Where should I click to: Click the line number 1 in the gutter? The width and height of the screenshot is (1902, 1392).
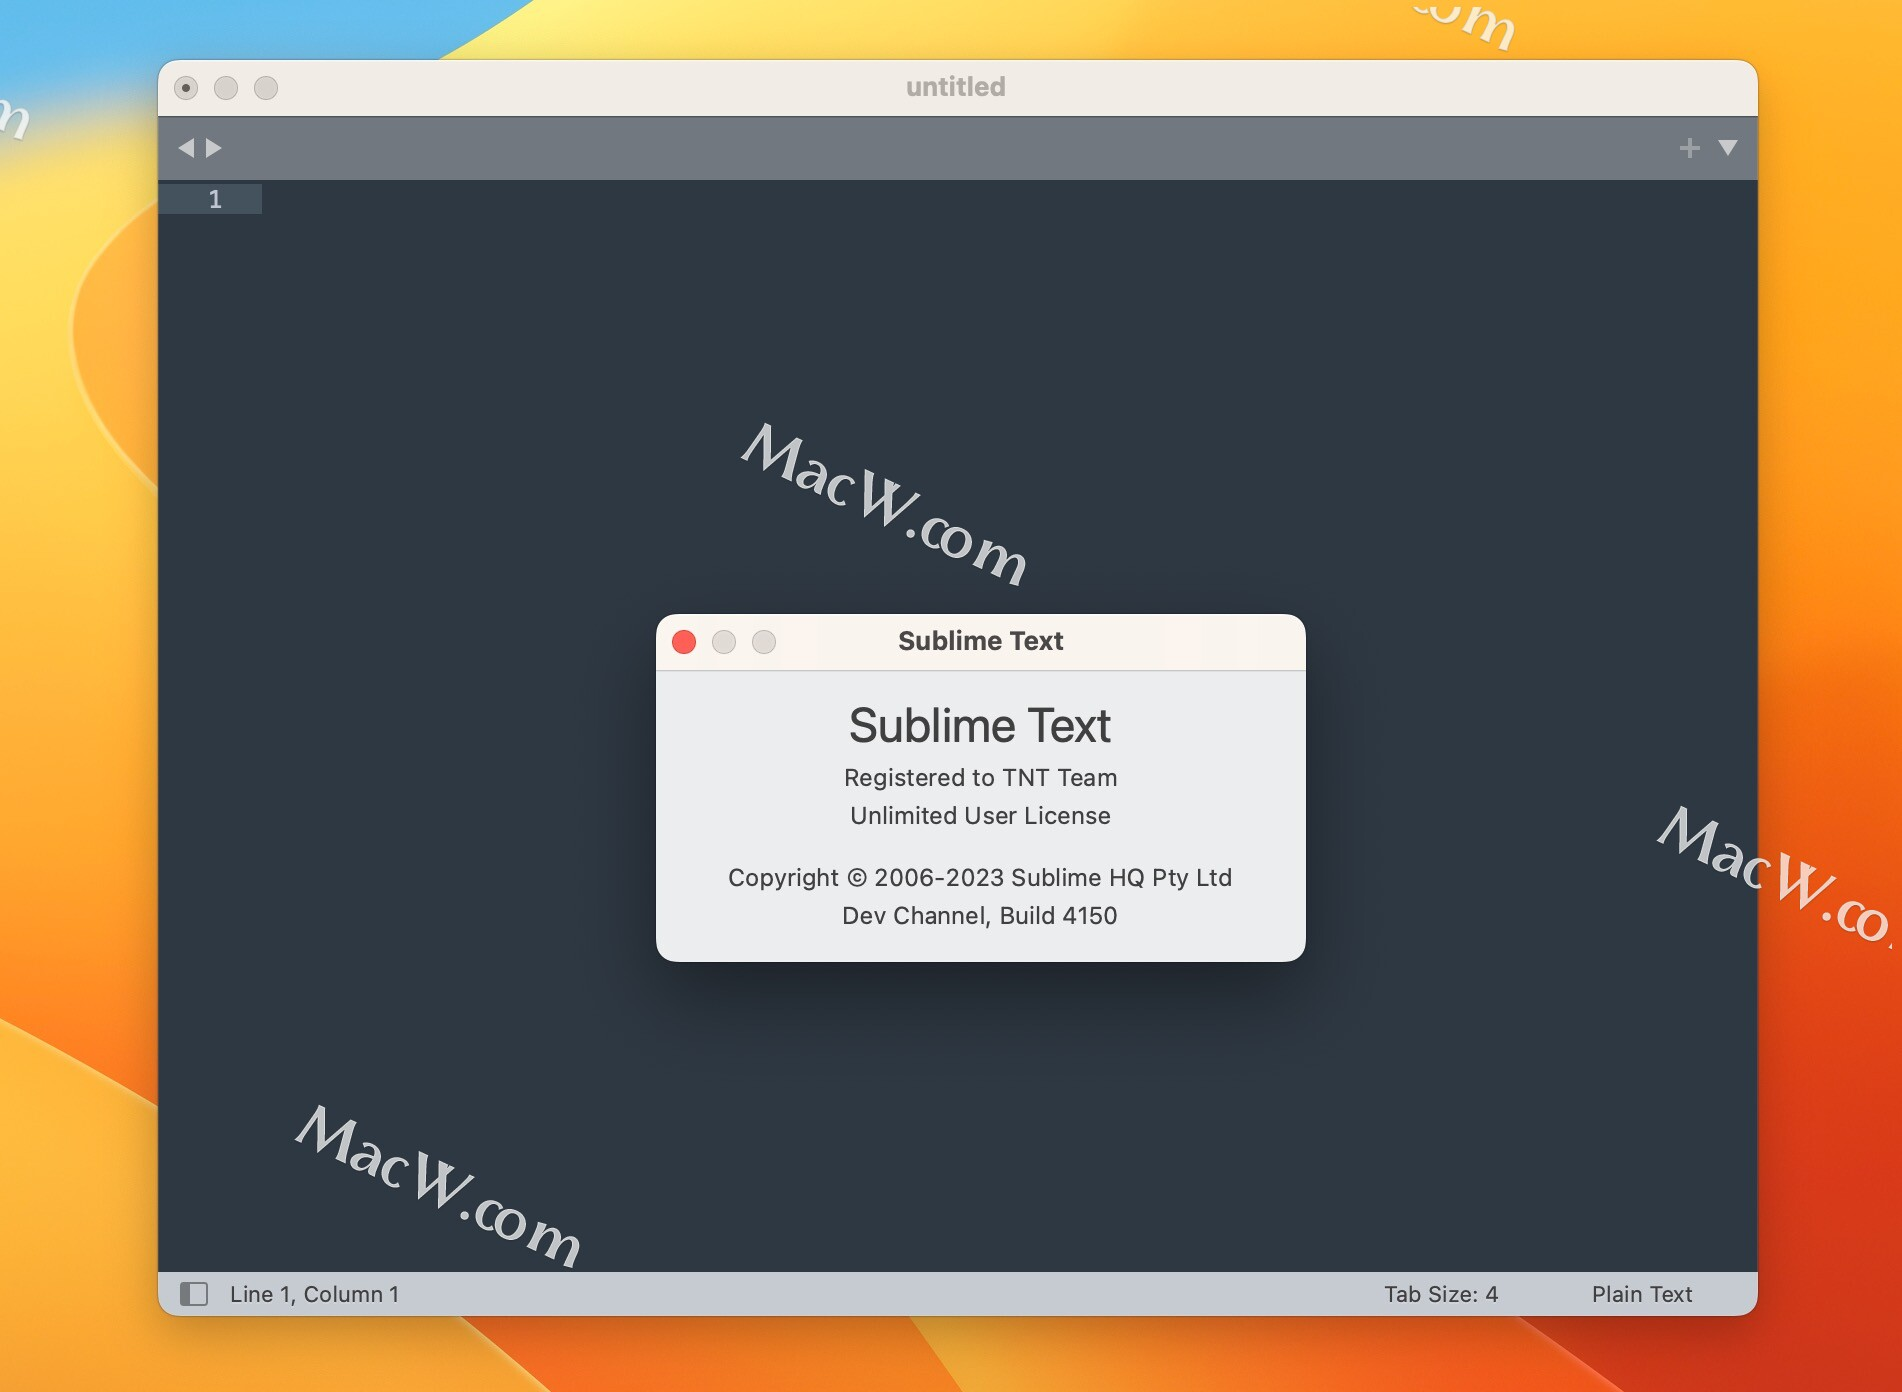215,199
